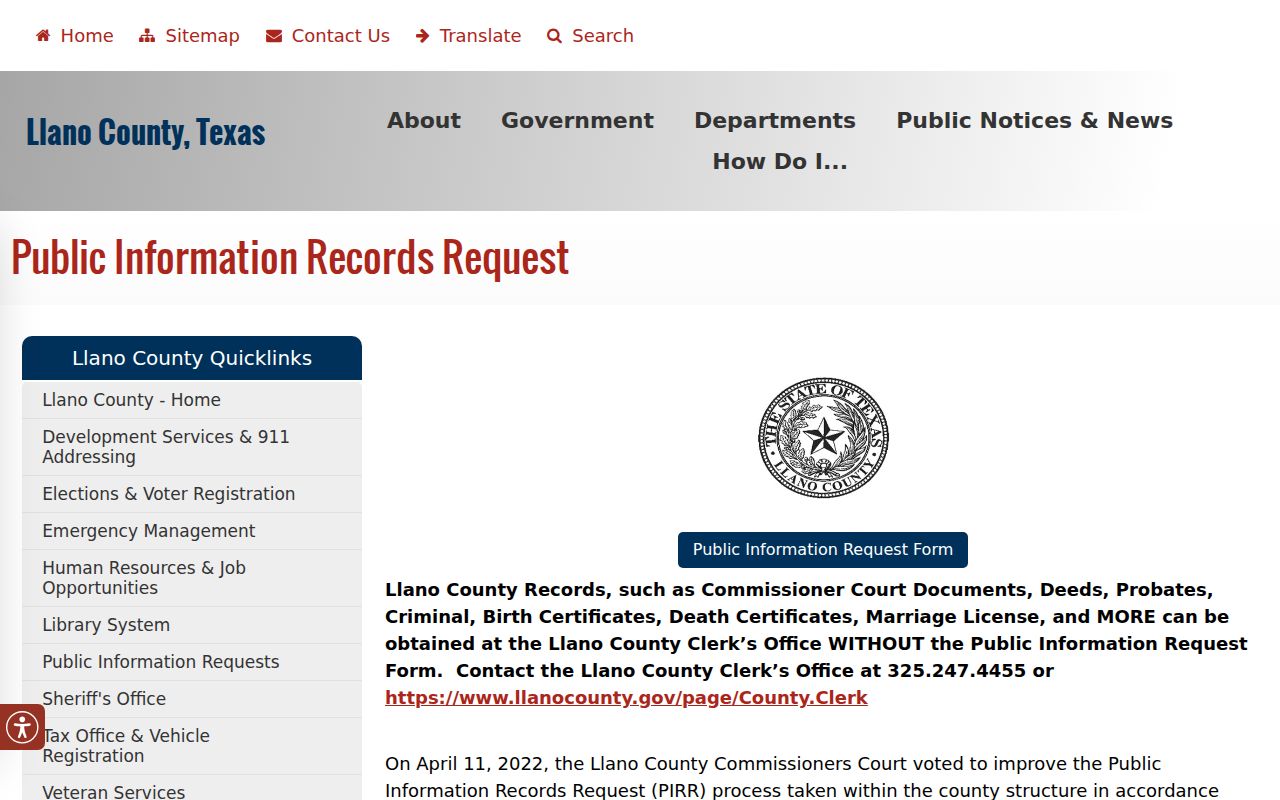Click the Home text link
Screen dimensions: 1280x800
pos(87,36)
